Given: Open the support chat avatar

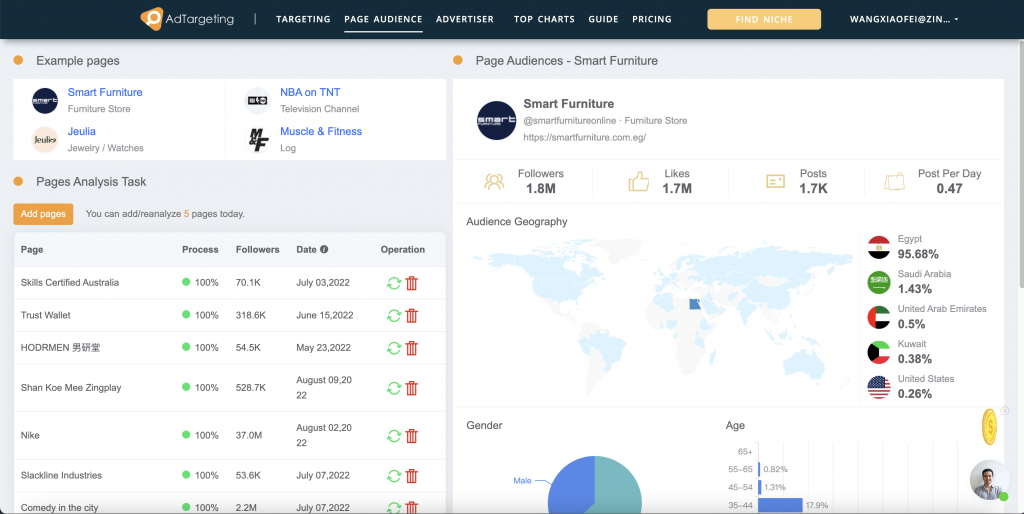Looking at the screenshot, I should [989, 479].
